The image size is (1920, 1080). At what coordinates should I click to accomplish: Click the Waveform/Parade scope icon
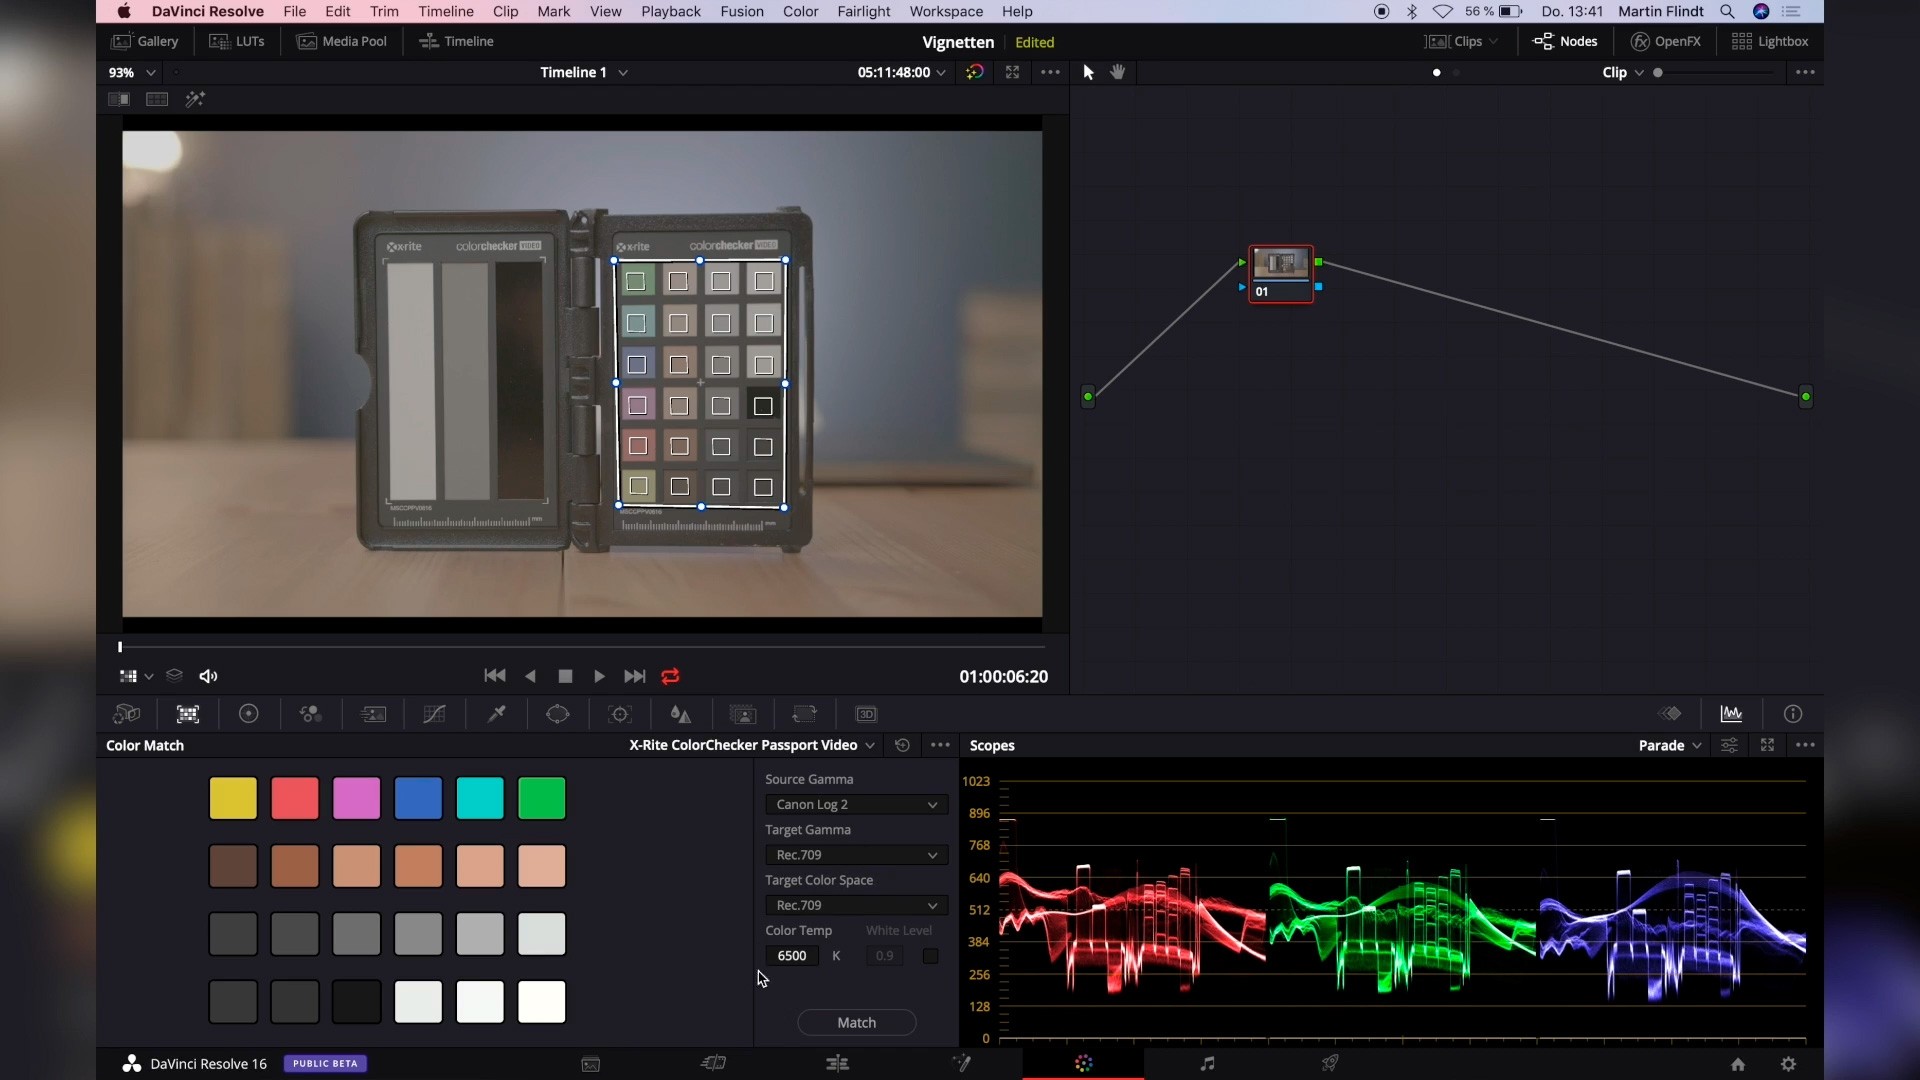[1731, 713]
